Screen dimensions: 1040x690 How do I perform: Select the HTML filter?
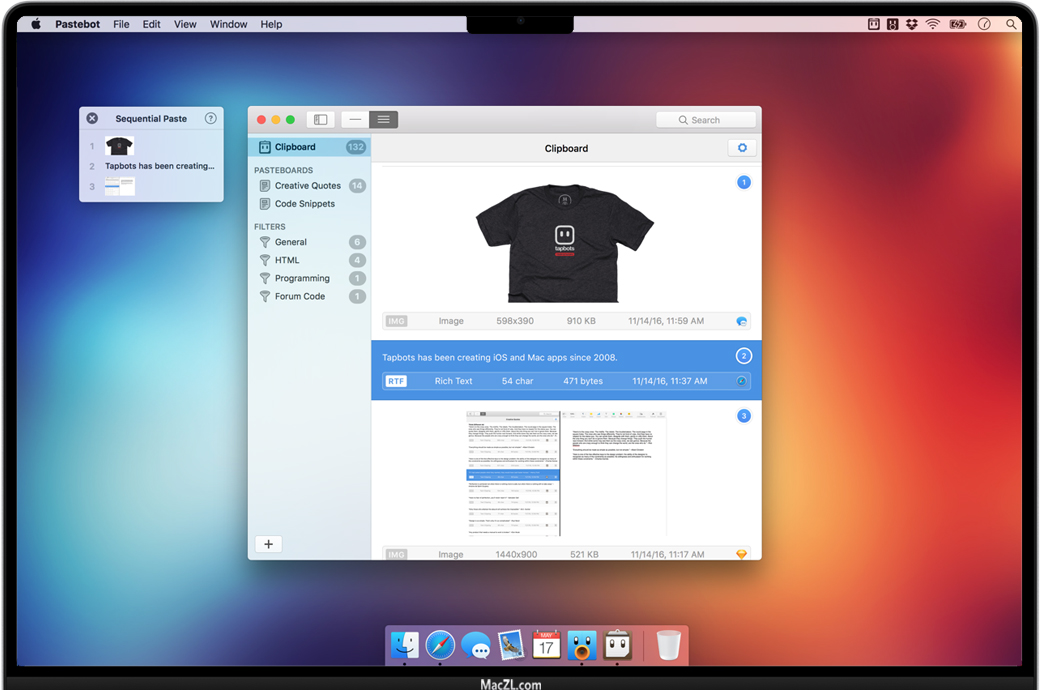pyautogui.click(x=287, y=260)
